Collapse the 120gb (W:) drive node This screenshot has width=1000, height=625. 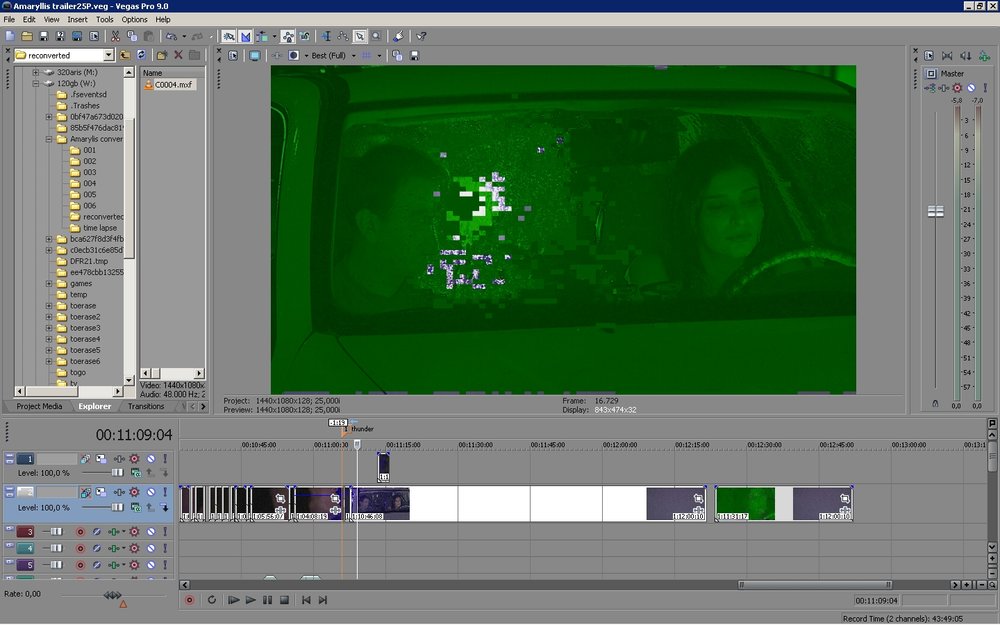36,84
